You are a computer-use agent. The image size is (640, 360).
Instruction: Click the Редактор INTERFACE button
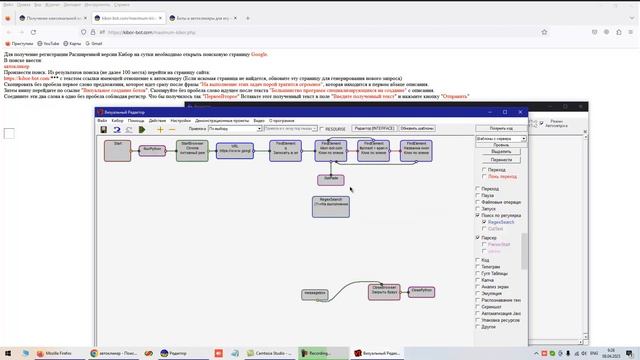point(374,129)
